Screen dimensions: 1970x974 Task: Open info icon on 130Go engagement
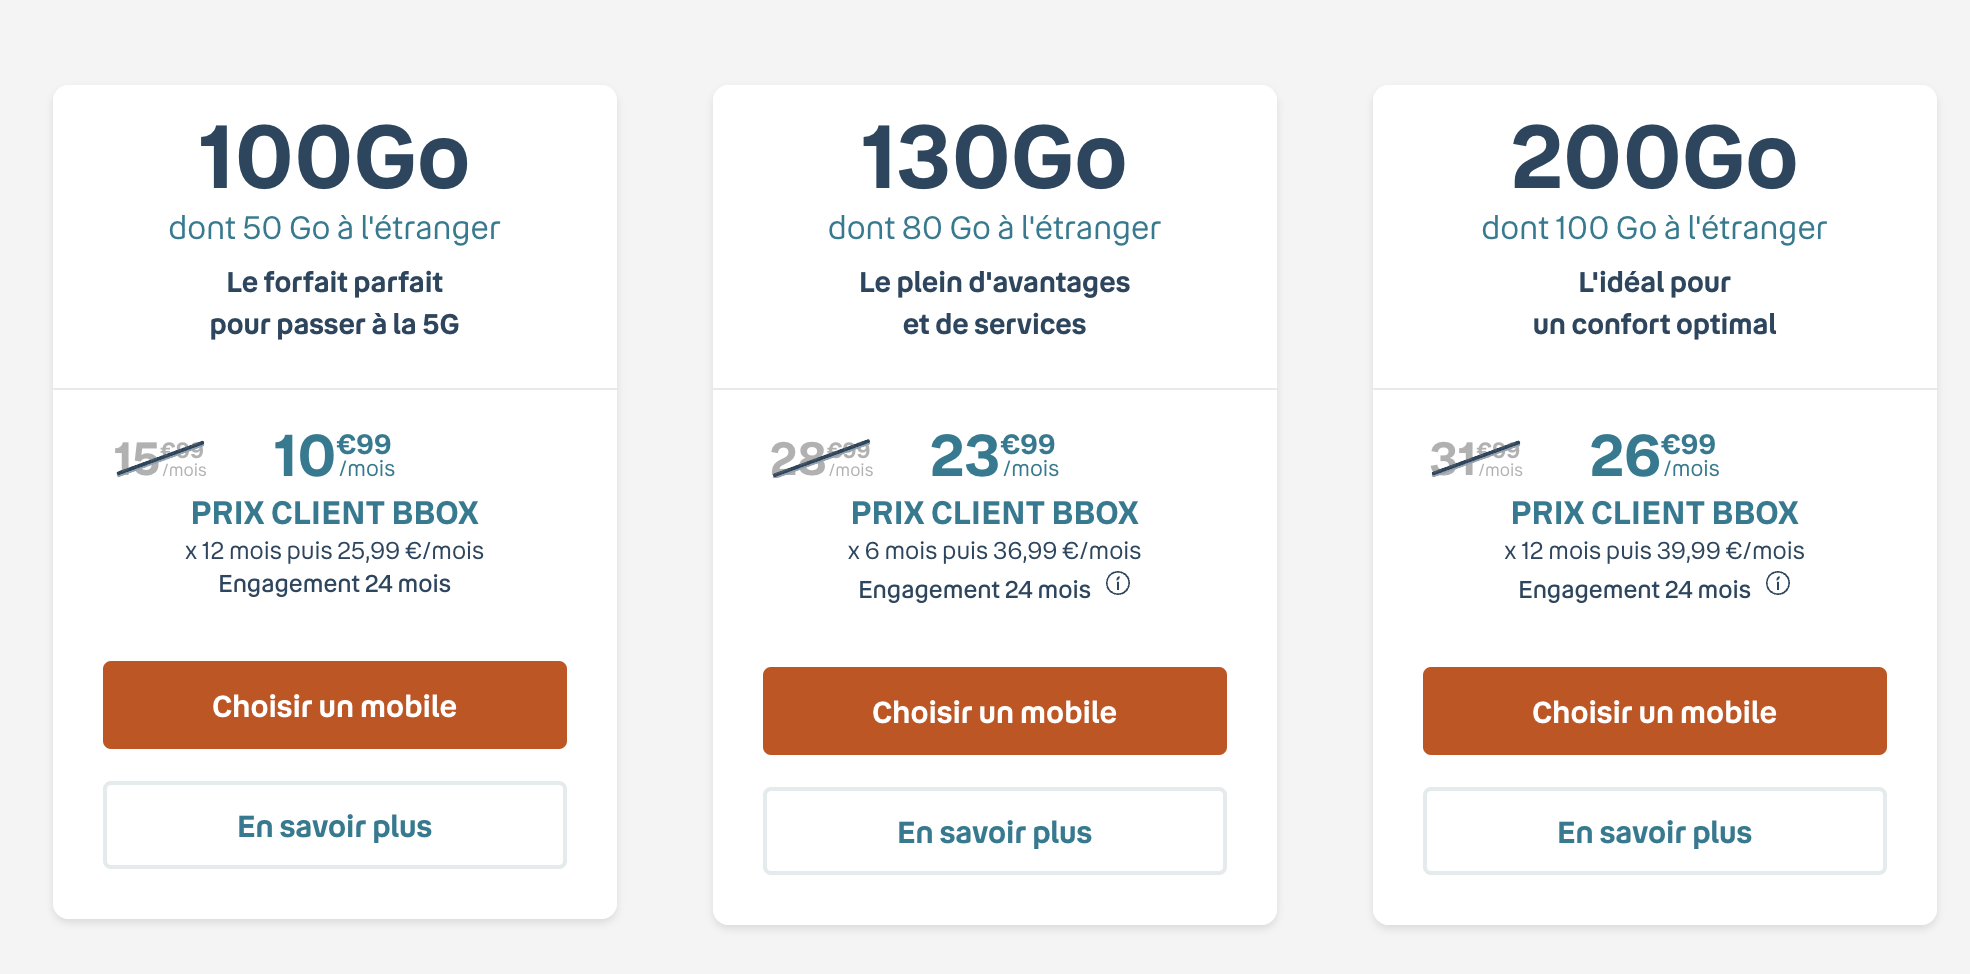click(x=1118, y=583)
